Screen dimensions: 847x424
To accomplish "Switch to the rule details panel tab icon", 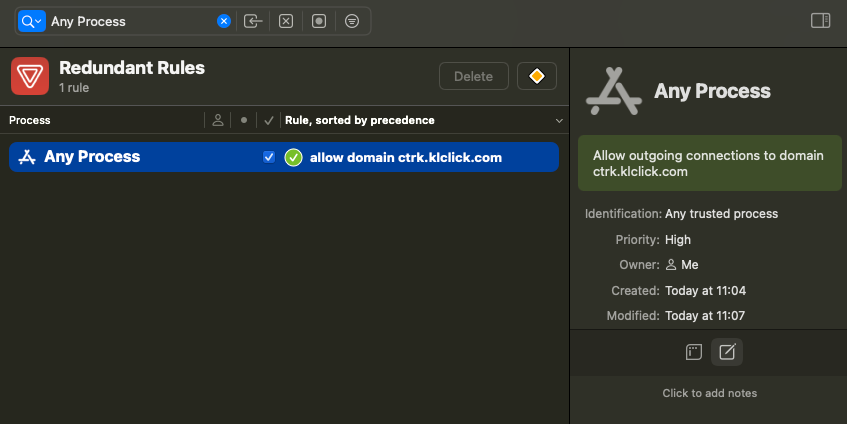I will tap(693, 352).
